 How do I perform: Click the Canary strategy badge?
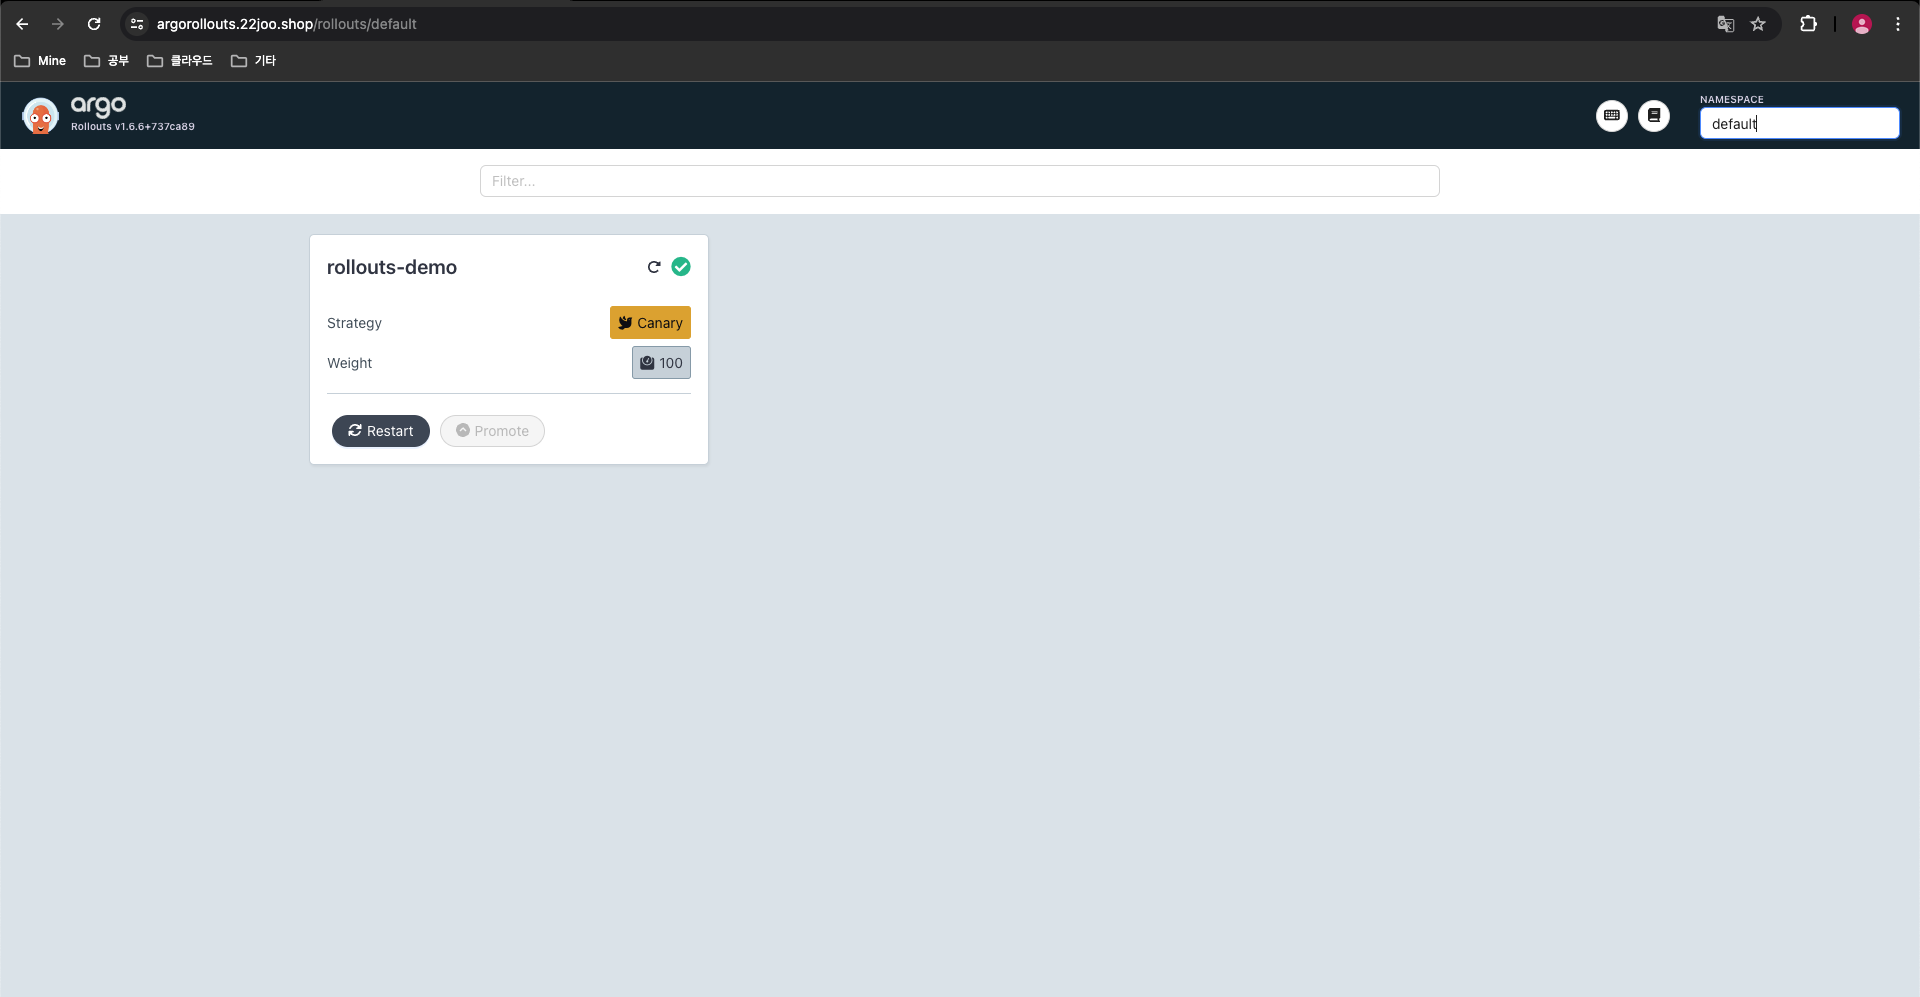650,323
